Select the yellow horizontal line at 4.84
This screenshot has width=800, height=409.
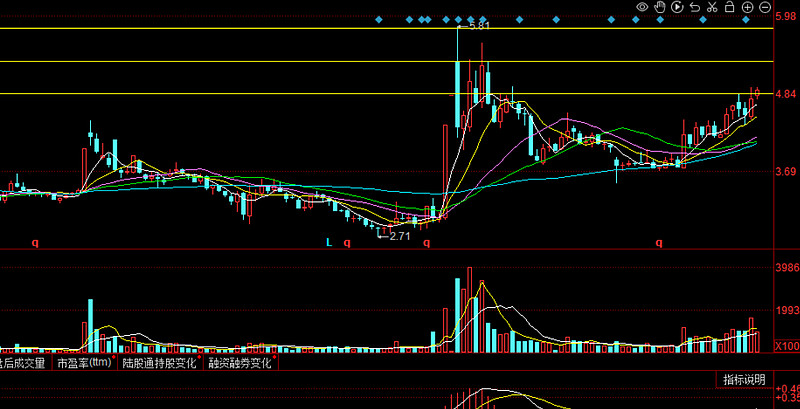tap(387, 94)
